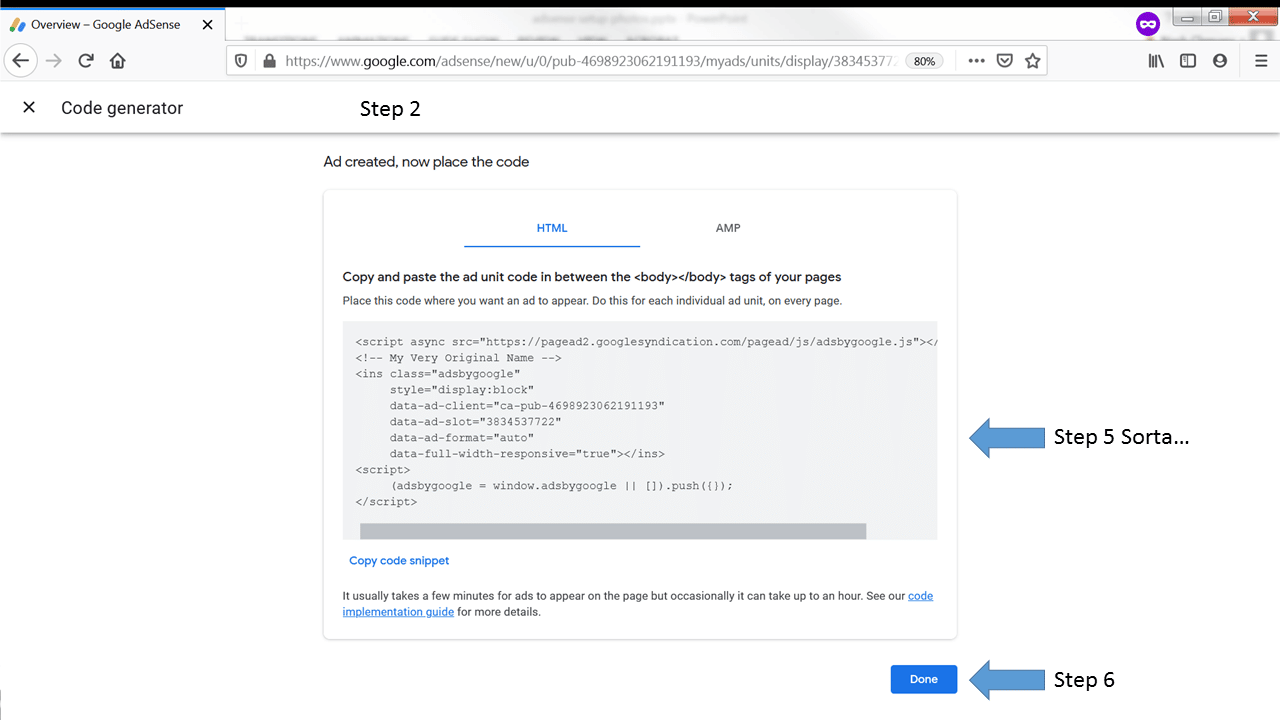Screen dimensions: 1280x720
Task: Switch to the HTML tab
Action: [x=552, y=228]
